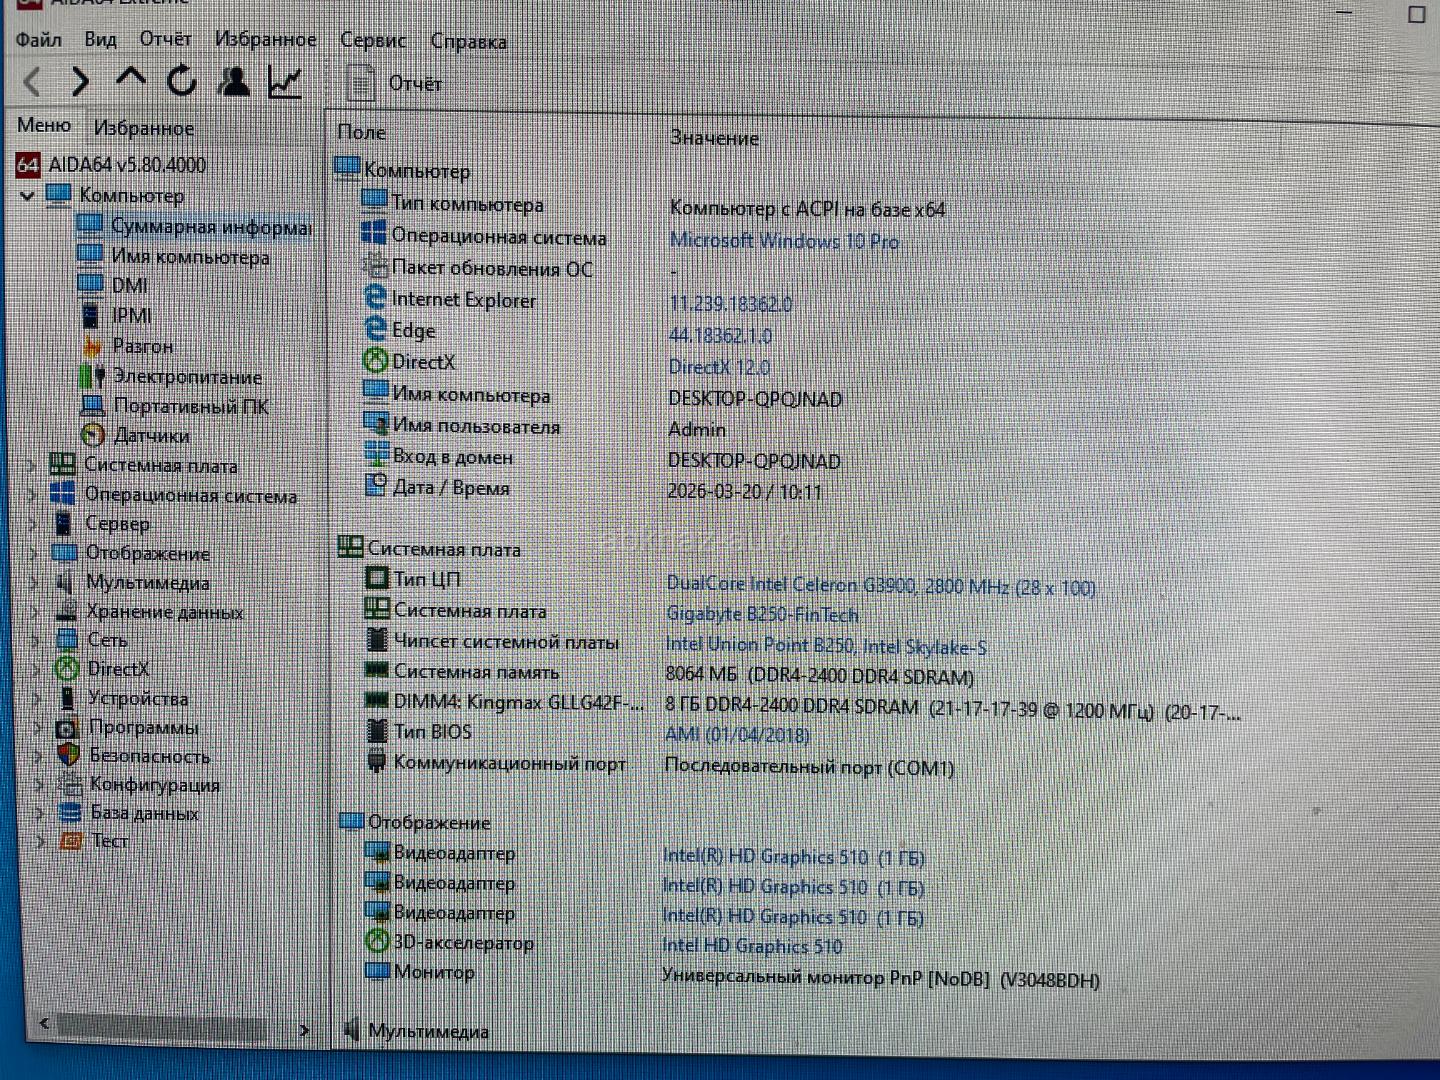Image resolution: width=1440 pixels, height=1080 pixels.
Task: Collapse the Компьютер tree node
Action: pos(27,196)
